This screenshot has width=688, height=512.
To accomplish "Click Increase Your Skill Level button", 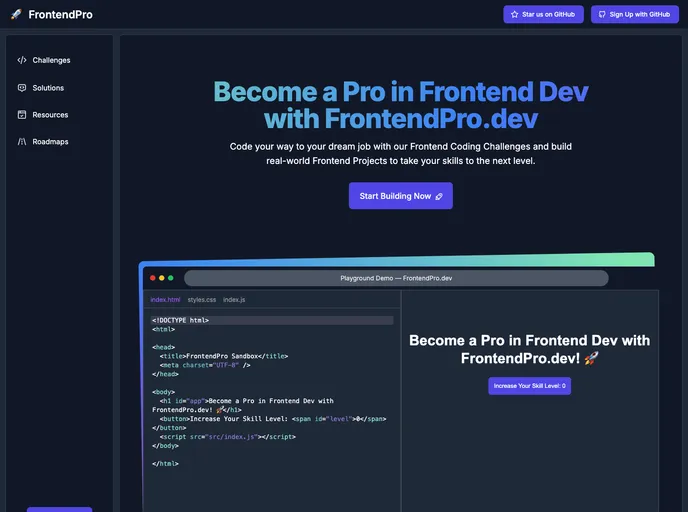I will [530, 386].
